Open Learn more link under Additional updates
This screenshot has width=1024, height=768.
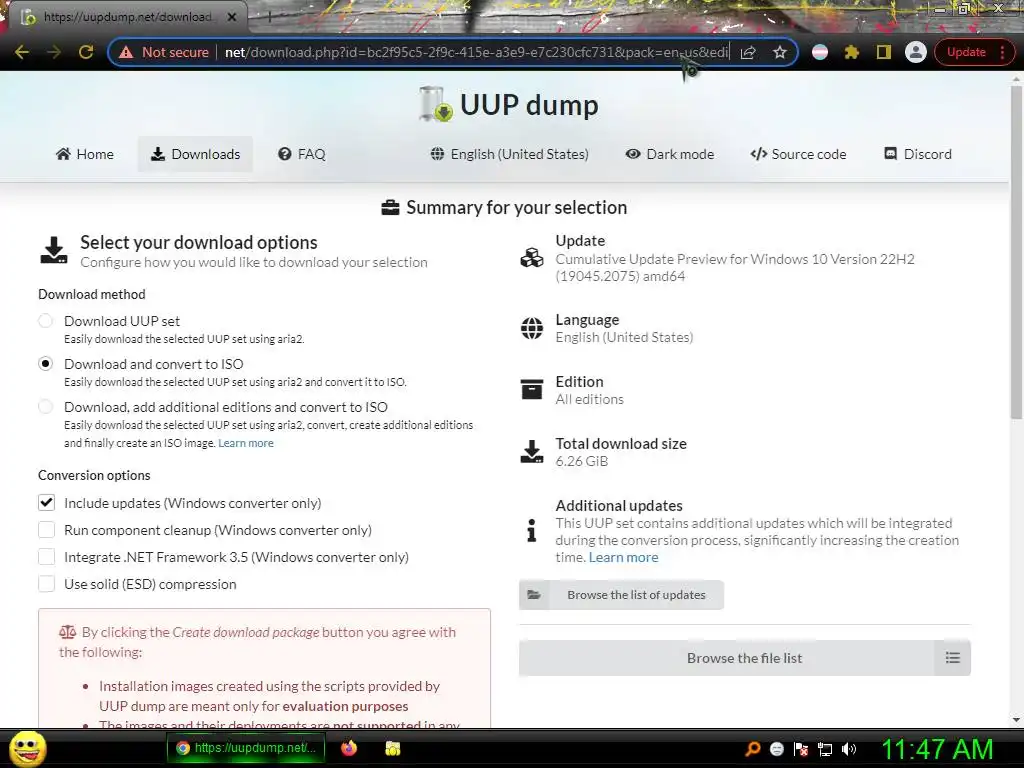point(623,557)
